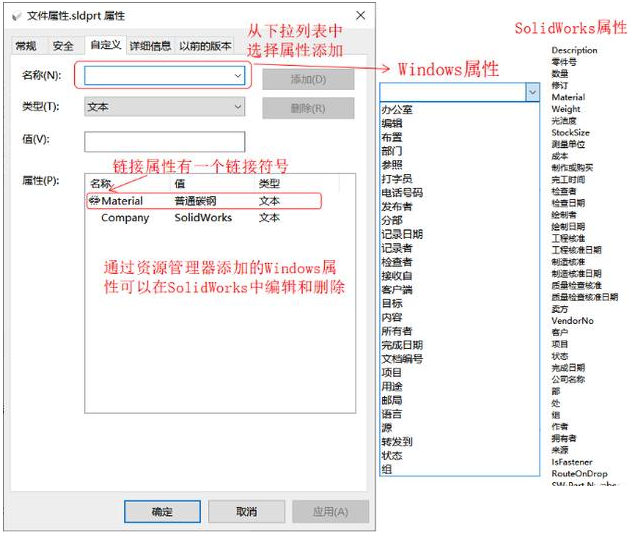Open the 类型 dropdown showing 文本
This screenshot has width=634, height=534.
click(x=237, y=106)
